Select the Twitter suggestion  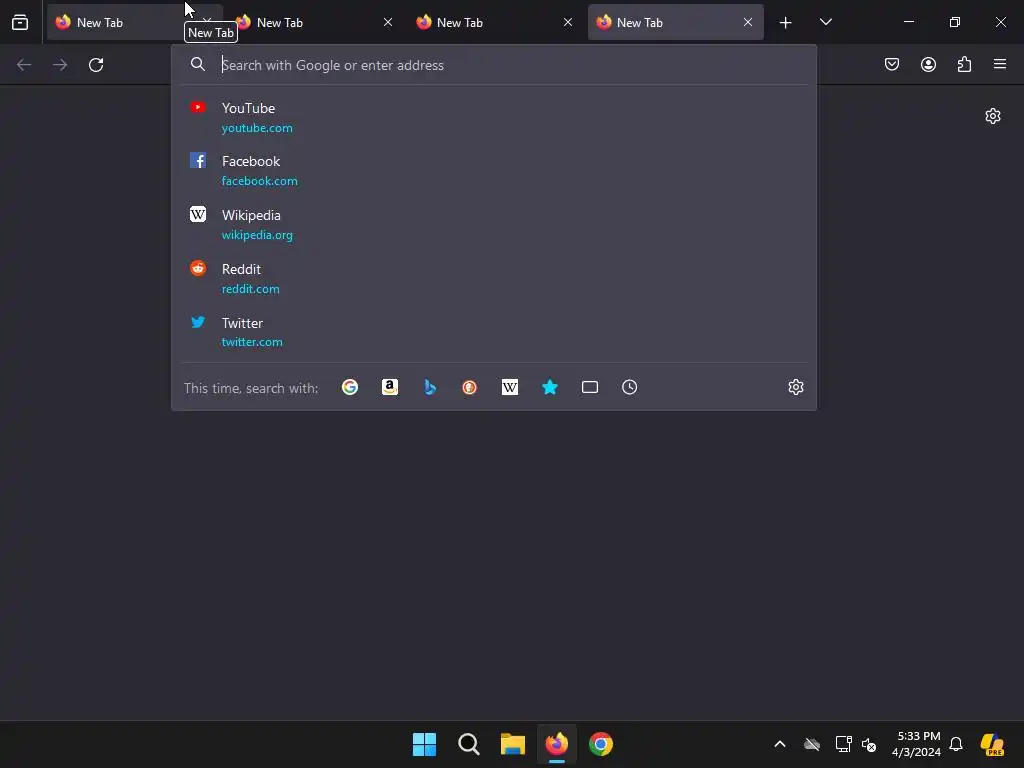(494, 332)
